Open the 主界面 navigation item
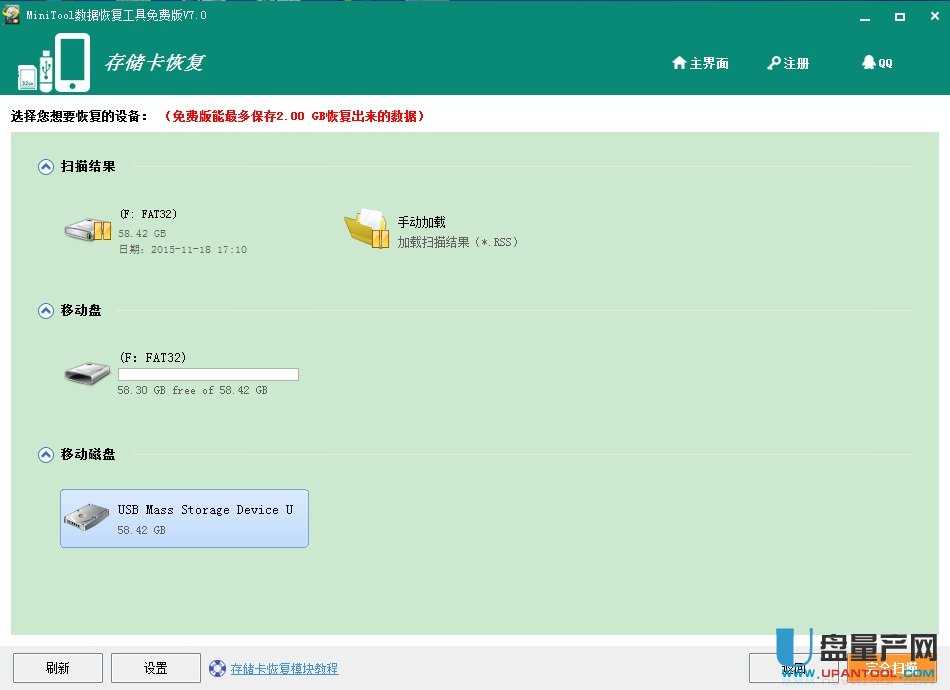The image size is (950, 690). 706,63
